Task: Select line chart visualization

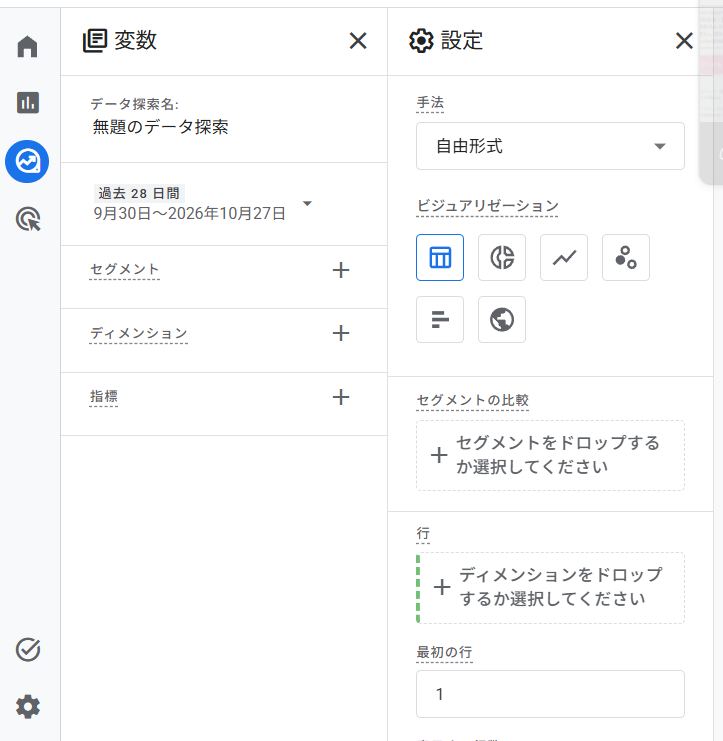Action: [564, 258]
